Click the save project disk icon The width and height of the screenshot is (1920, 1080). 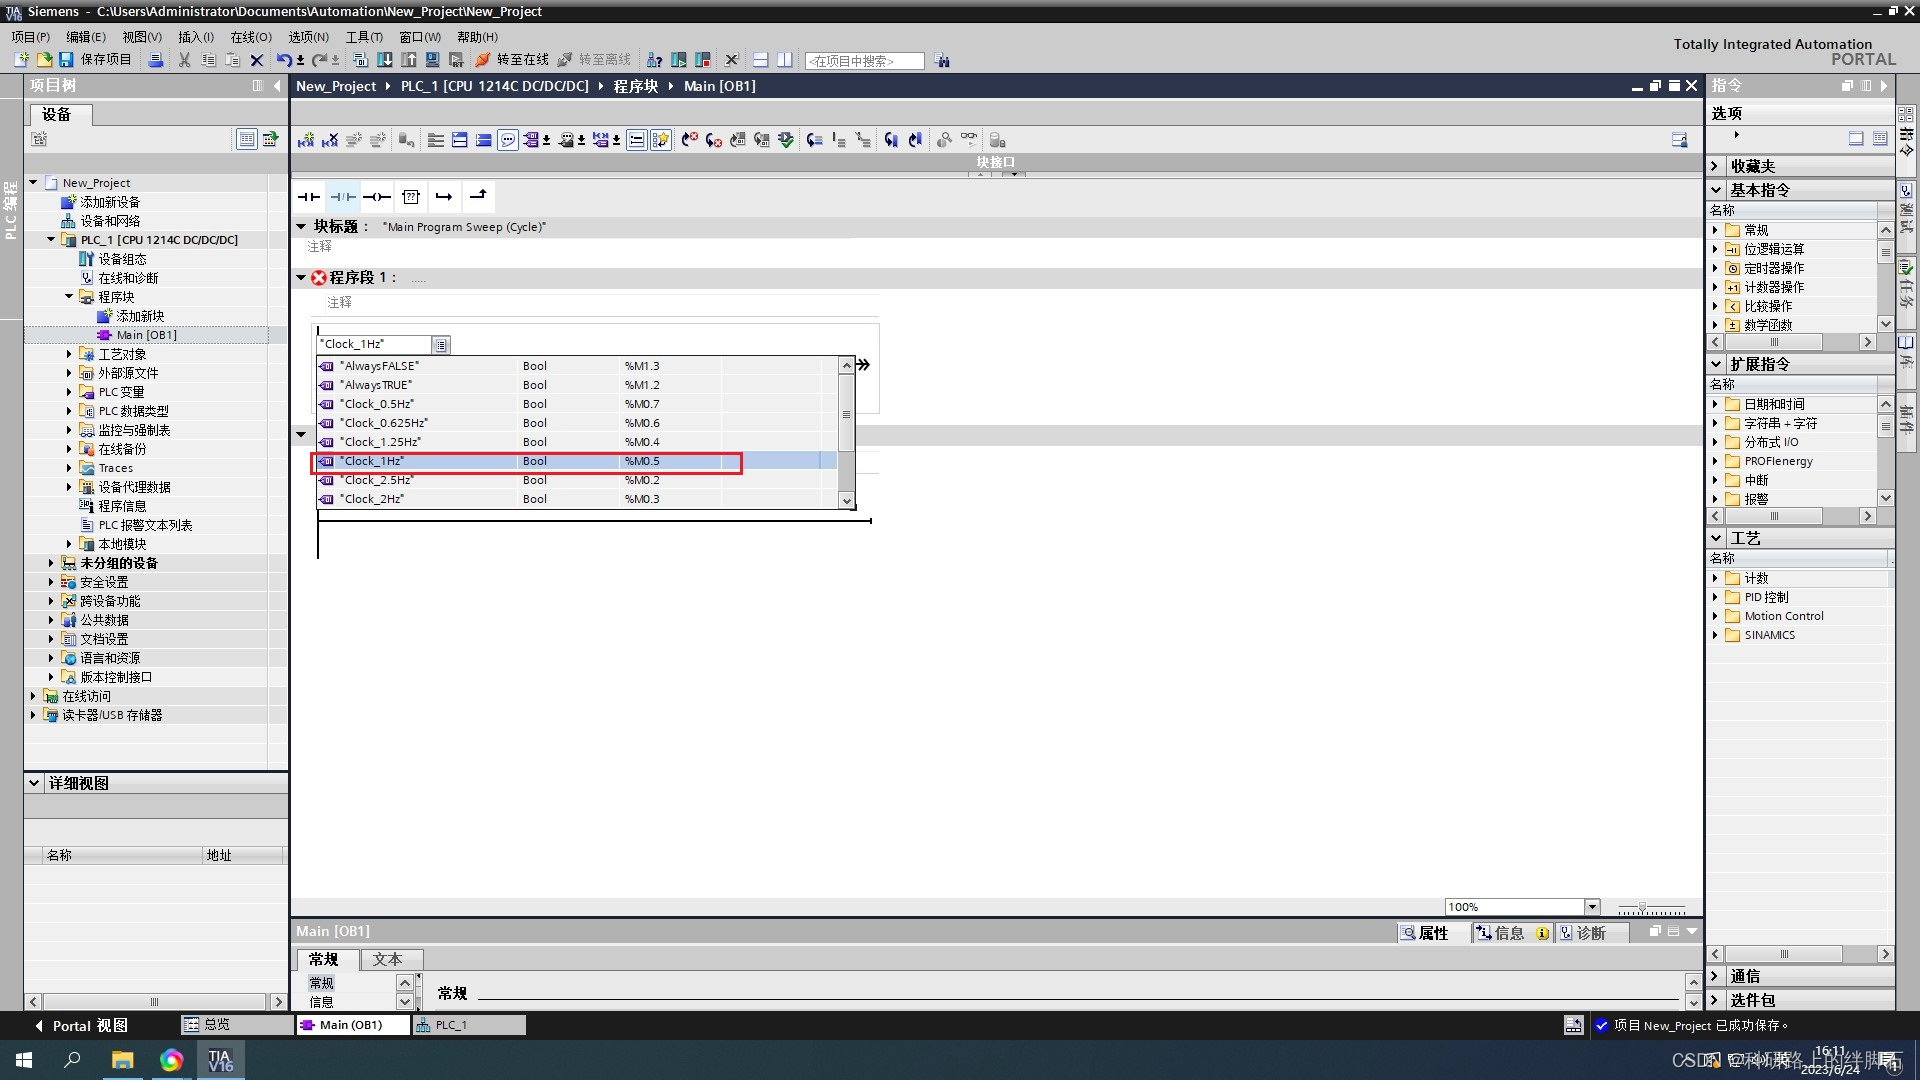pos(66,60)
